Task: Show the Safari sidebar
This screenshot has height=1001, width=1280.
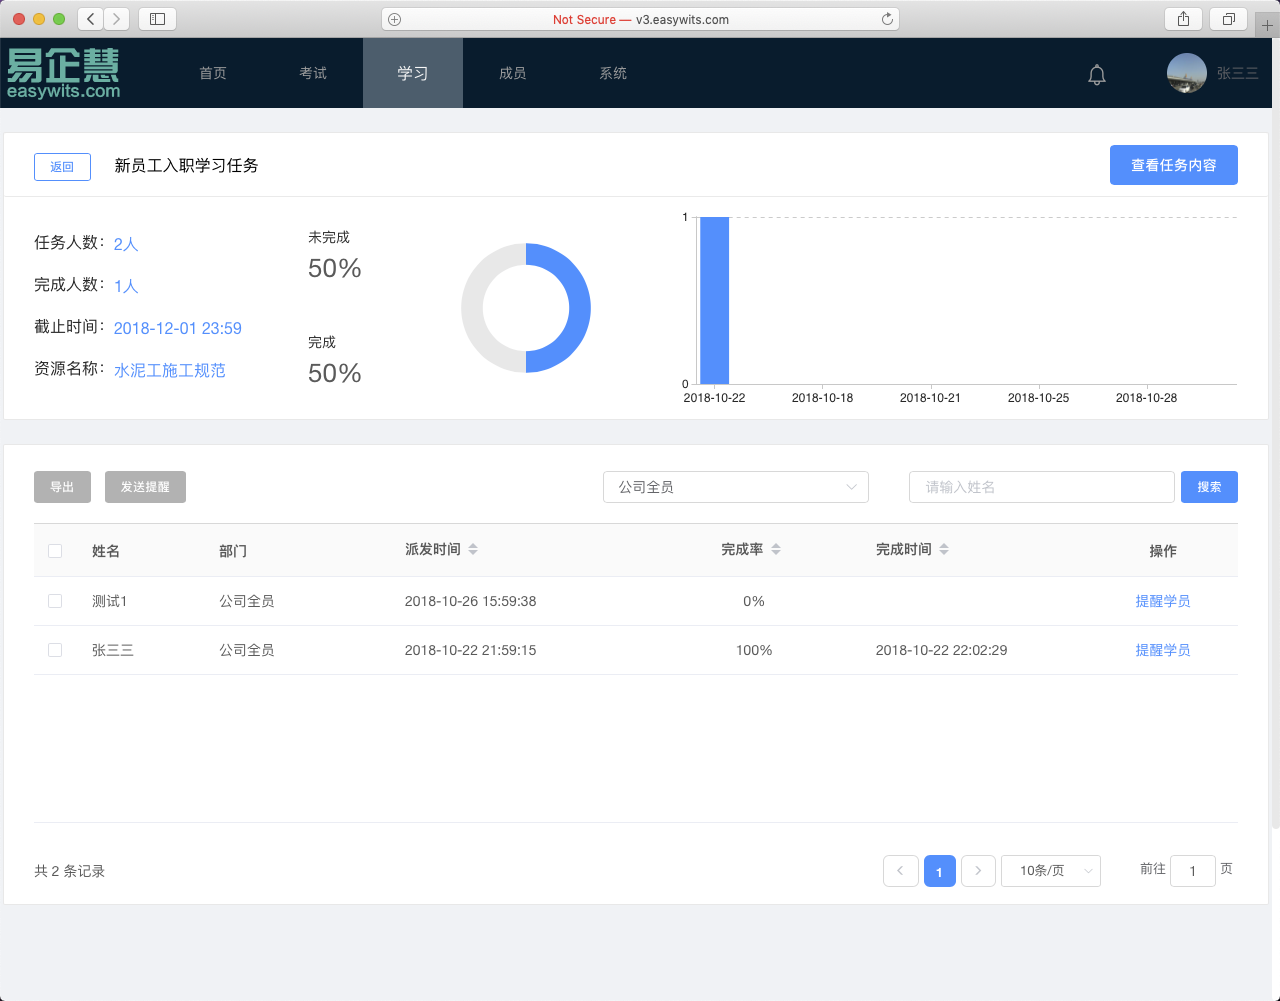Action: click(x=157, y=19)
